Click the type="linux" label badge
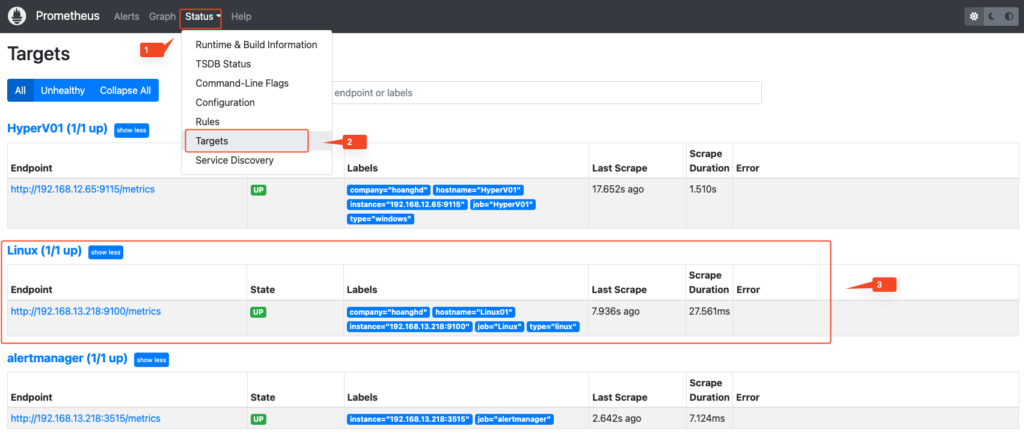1024x435 pixels. [x=553, y=327]
